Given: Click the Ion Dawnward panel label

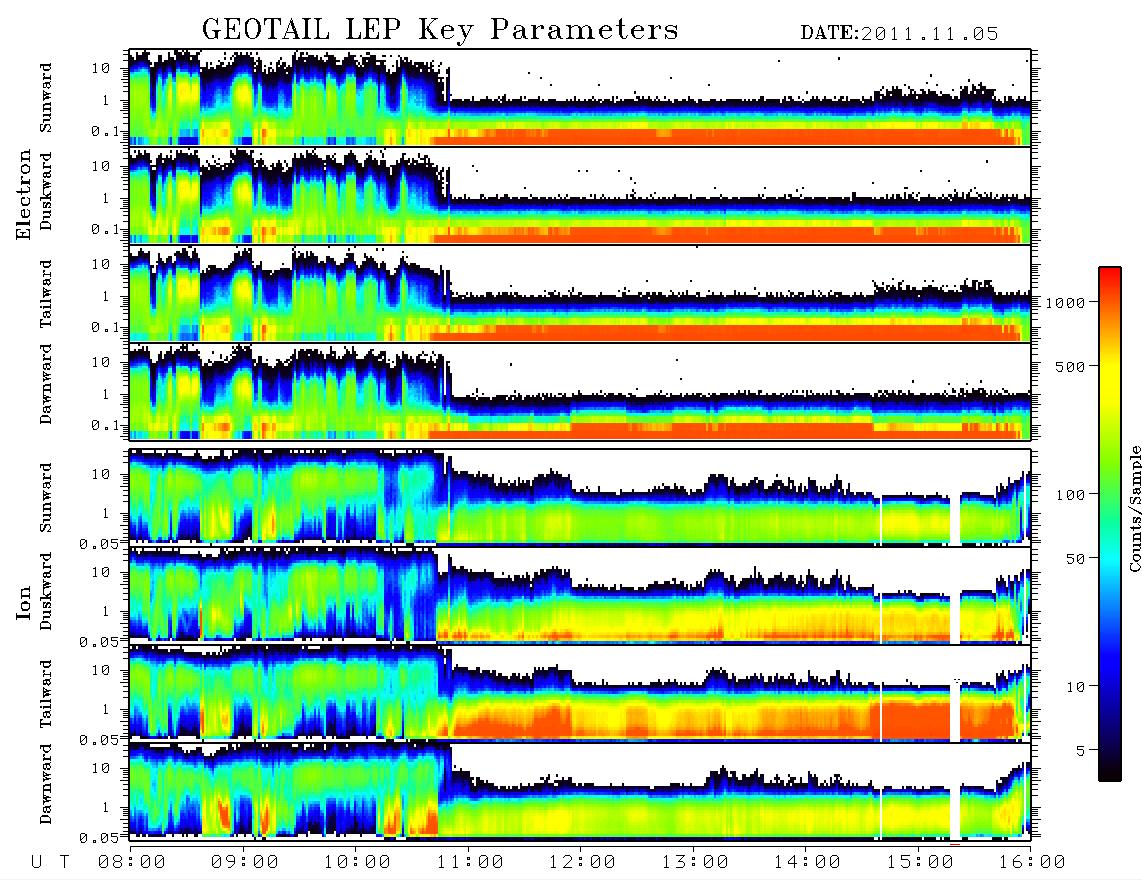Looking at the screenshot, I should click(46, 784).
